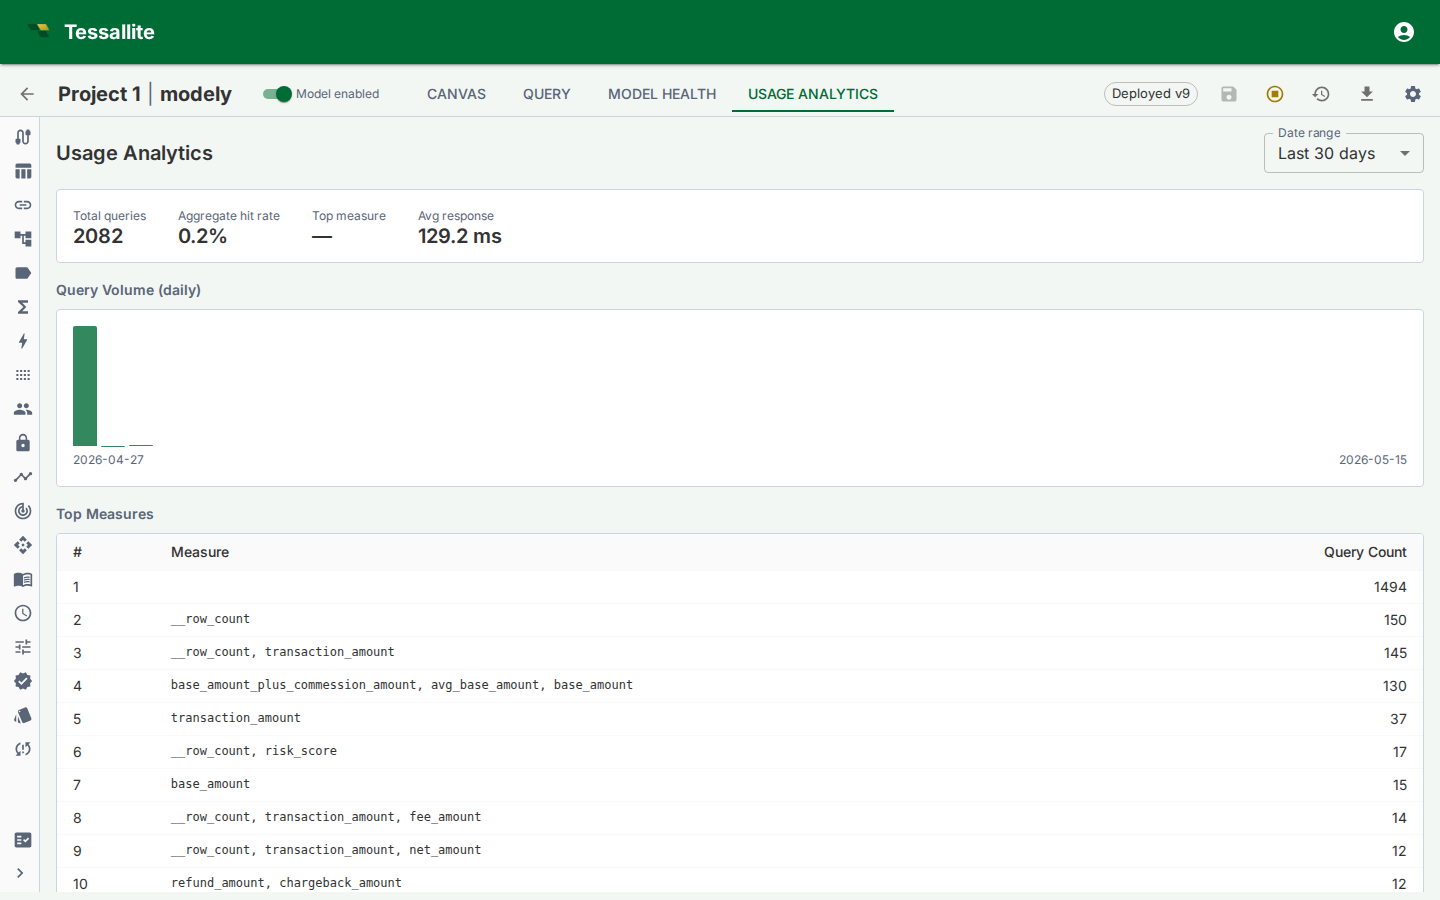1440x900 pixels.
Task: Click the 1494 query count value
Action: click(x=1390, y=587)
